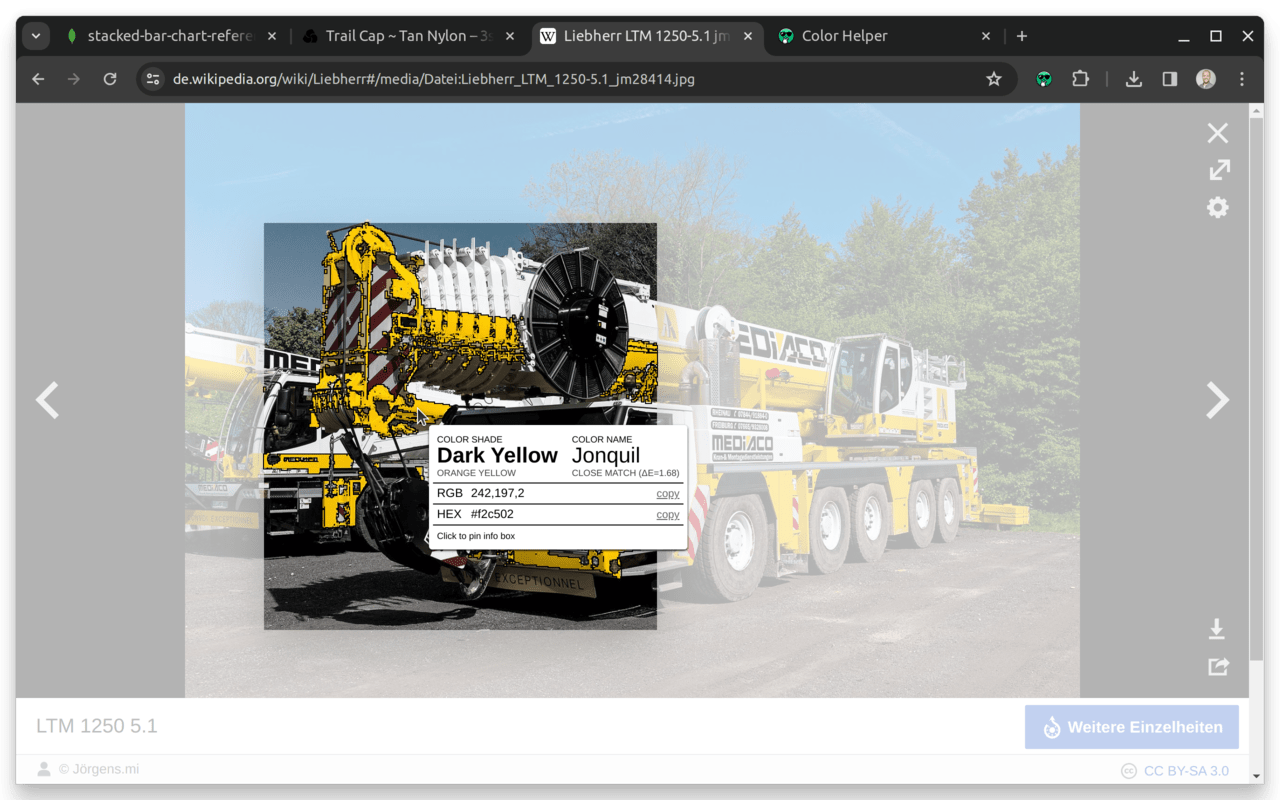Select the Liebherr LTM 1250-5.1 tab
1280x800 pixels.
[x=647, y=36]
